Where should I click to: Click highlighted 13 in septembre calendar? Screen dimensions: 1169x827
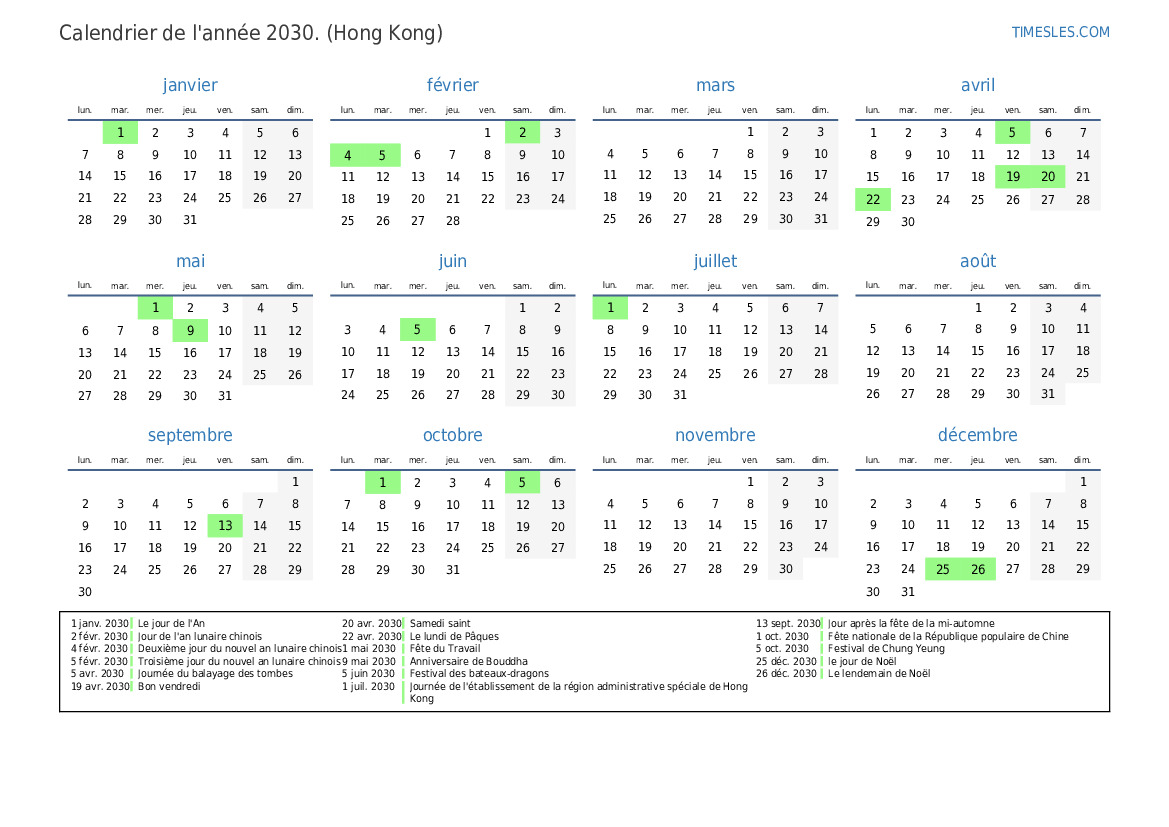[x=225, y=526]
